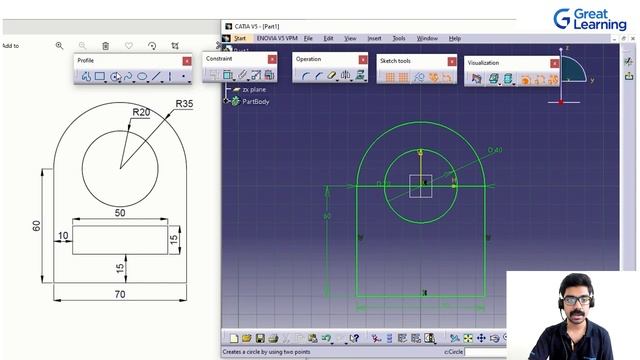The height and width of the screenshot is (360, 640).
Task: Select the Ellipse tool in Profile toolbar
Action: click(x=142, y=76)
